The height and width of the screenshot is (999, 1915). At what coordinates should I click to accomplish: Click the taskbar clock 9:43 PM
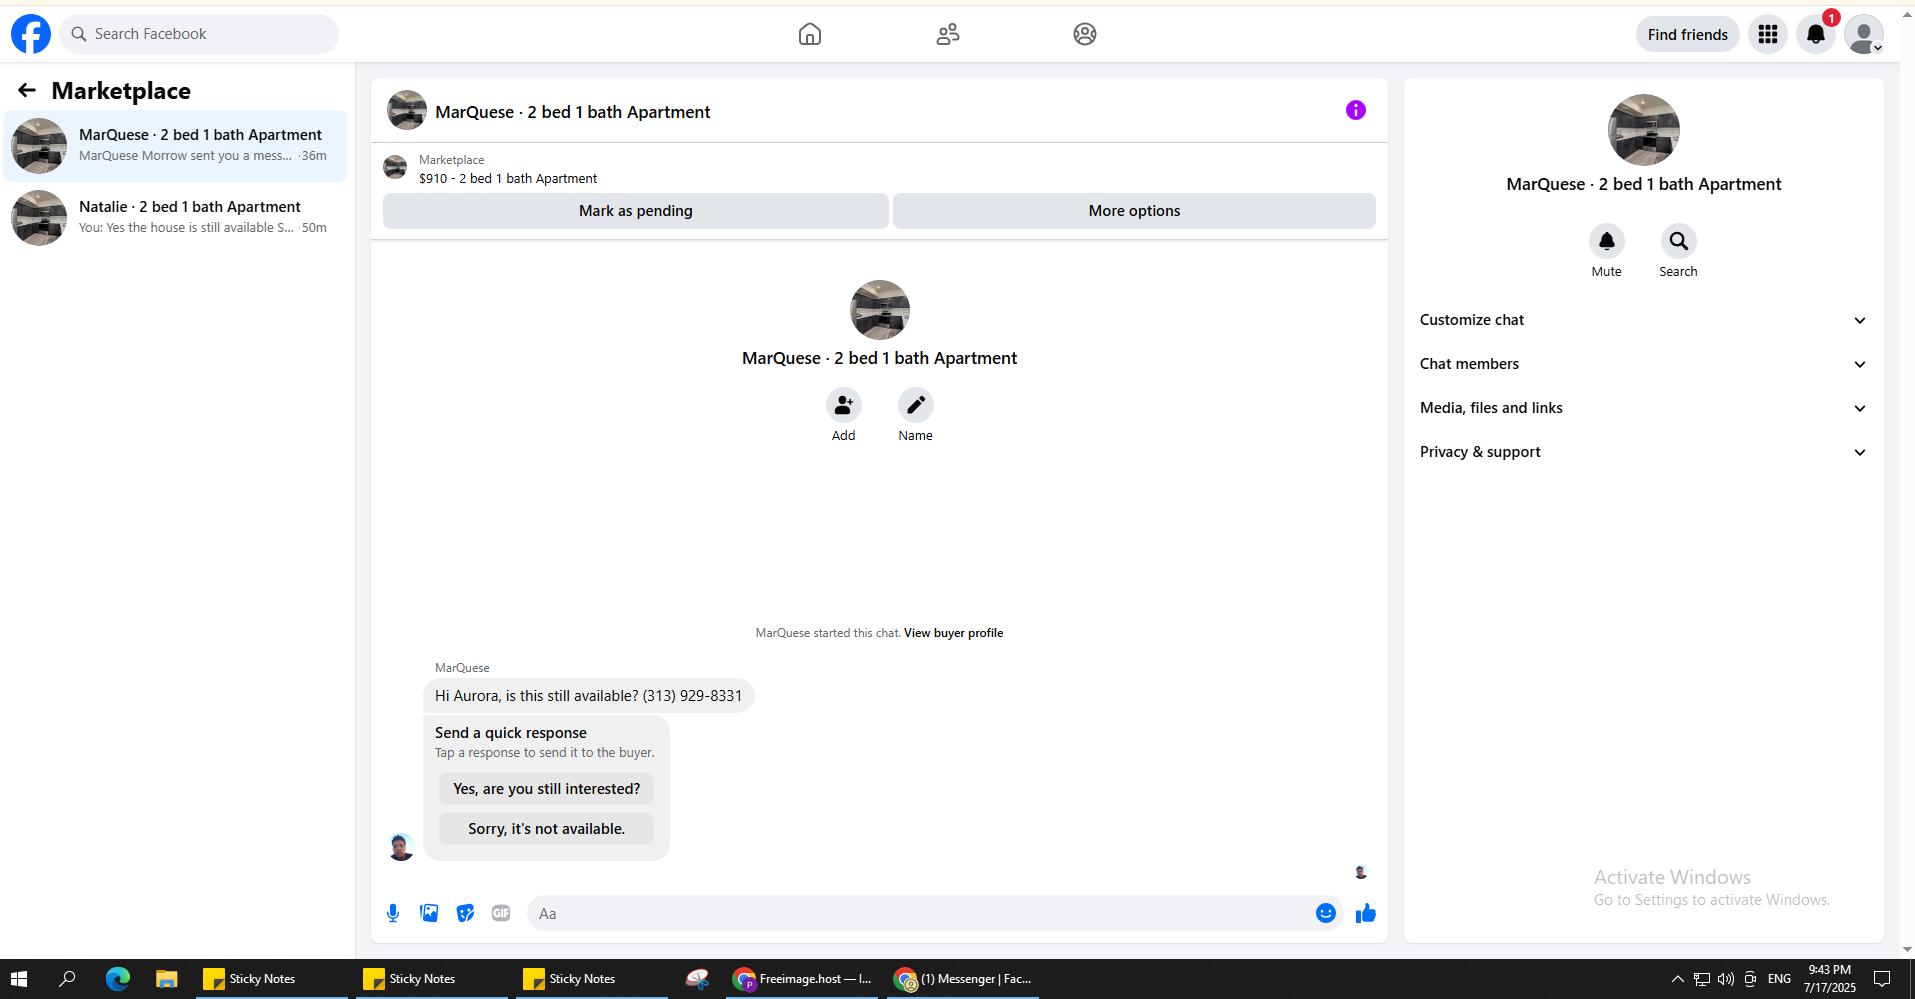[x=1830, y=979]
